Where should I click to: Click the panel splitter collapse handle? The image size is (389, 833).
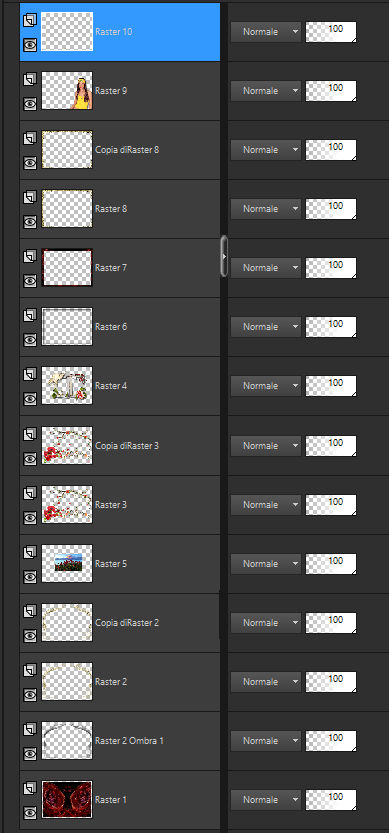tap(224, 256)
